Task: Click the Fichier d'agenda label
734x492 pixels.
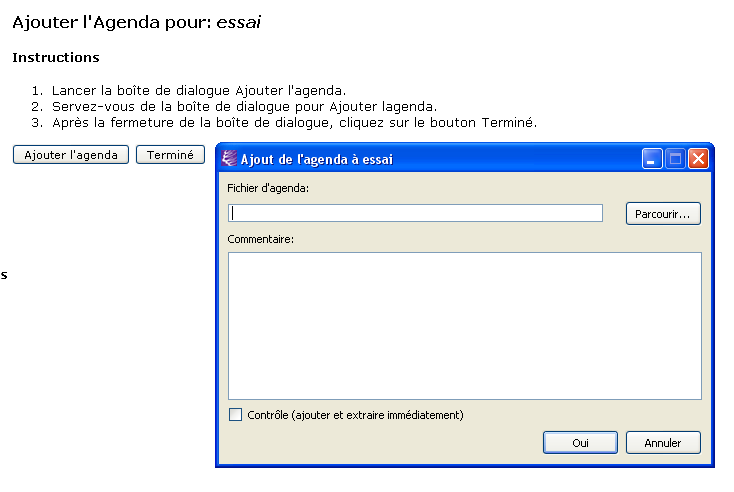Action: (268, 187)
